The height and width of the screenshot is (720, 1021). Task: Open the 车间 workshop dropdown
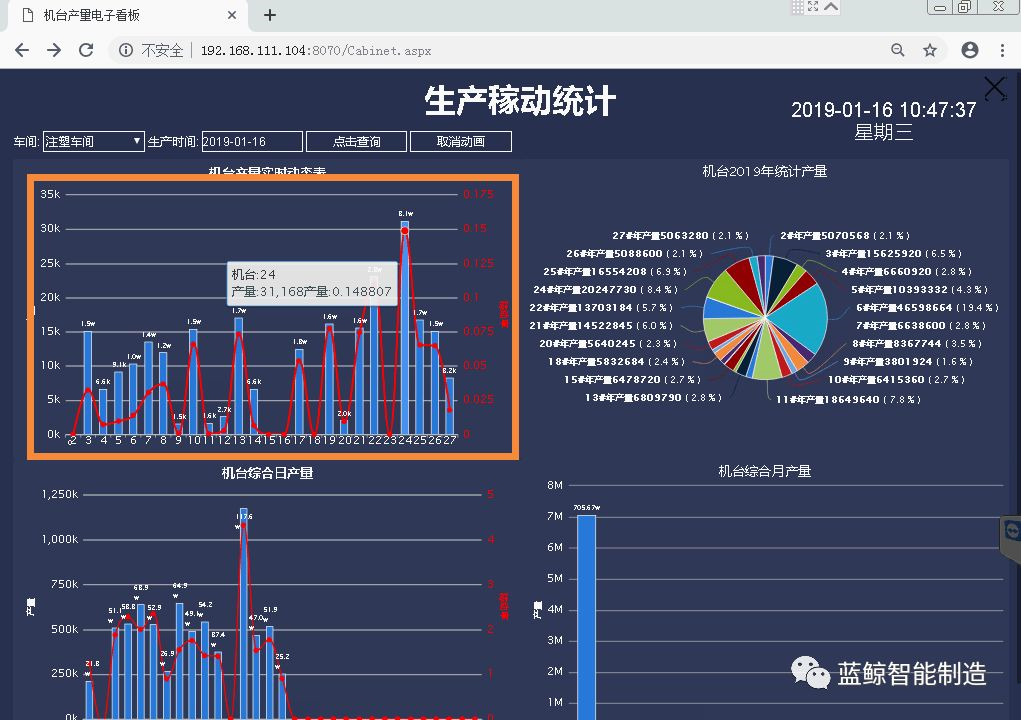93,141
